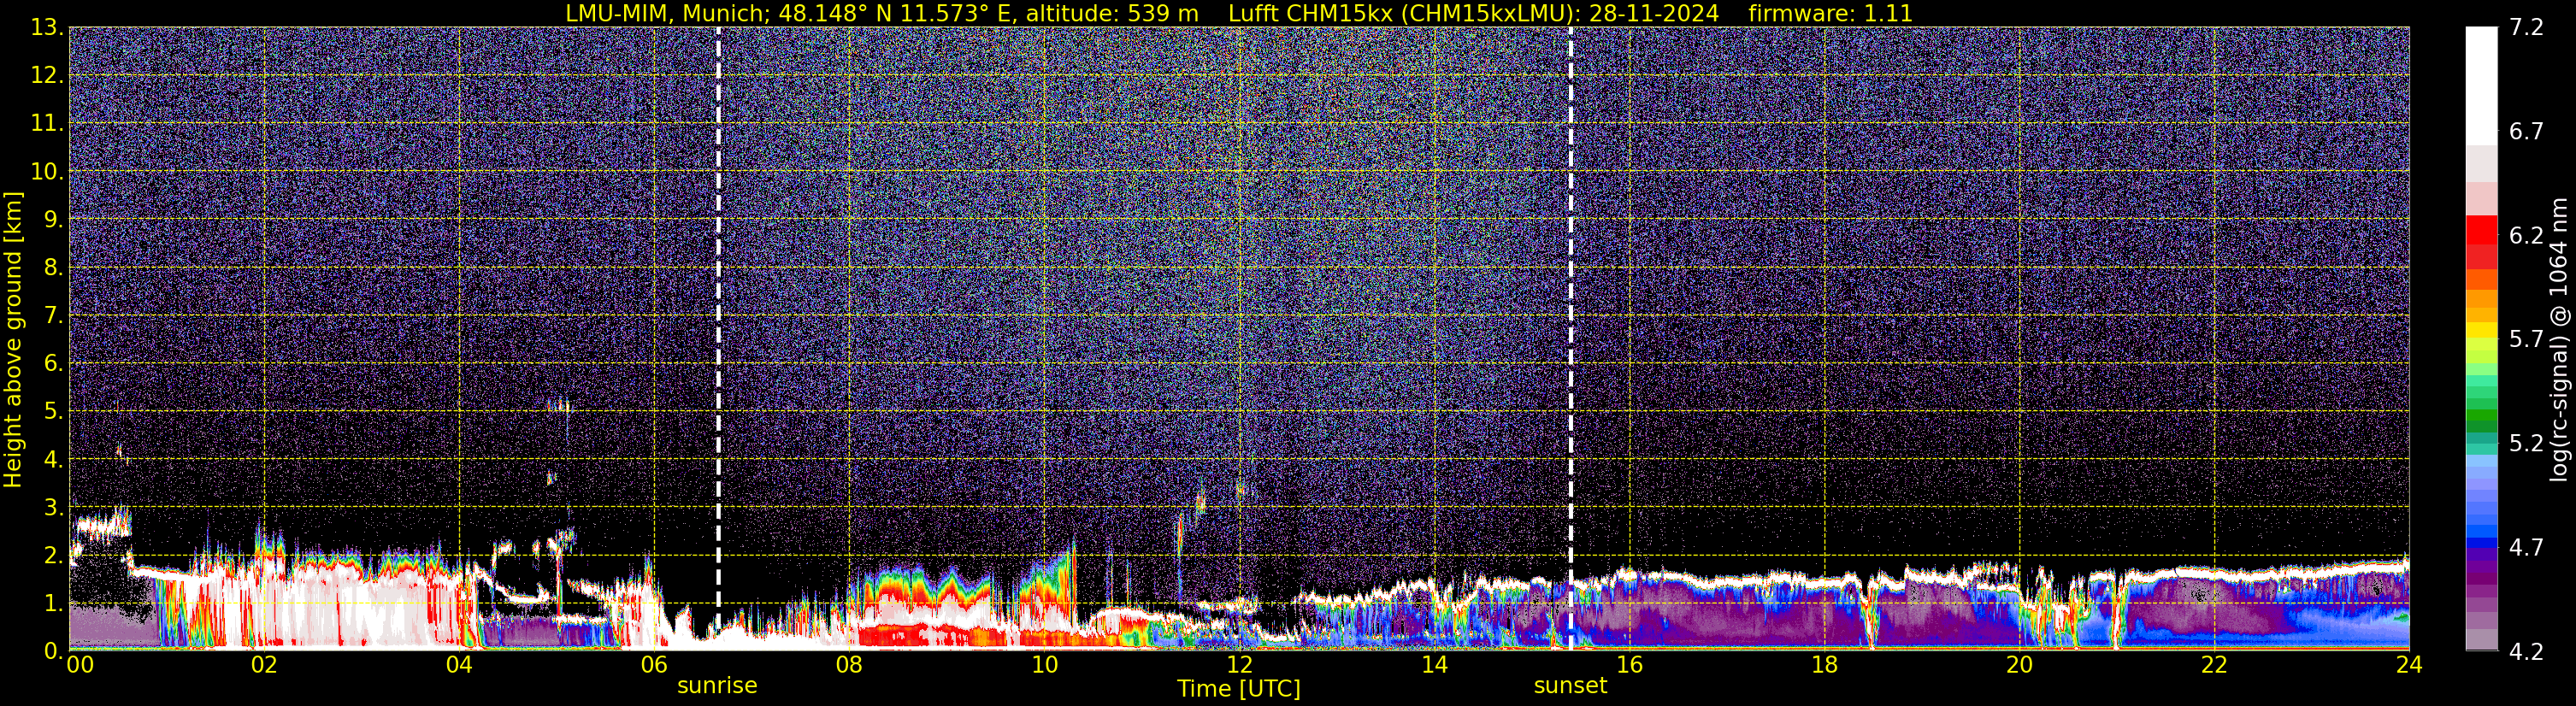Click the 'Time [UTC]' axis label
2576x706 pixels.
[1238, 689]
